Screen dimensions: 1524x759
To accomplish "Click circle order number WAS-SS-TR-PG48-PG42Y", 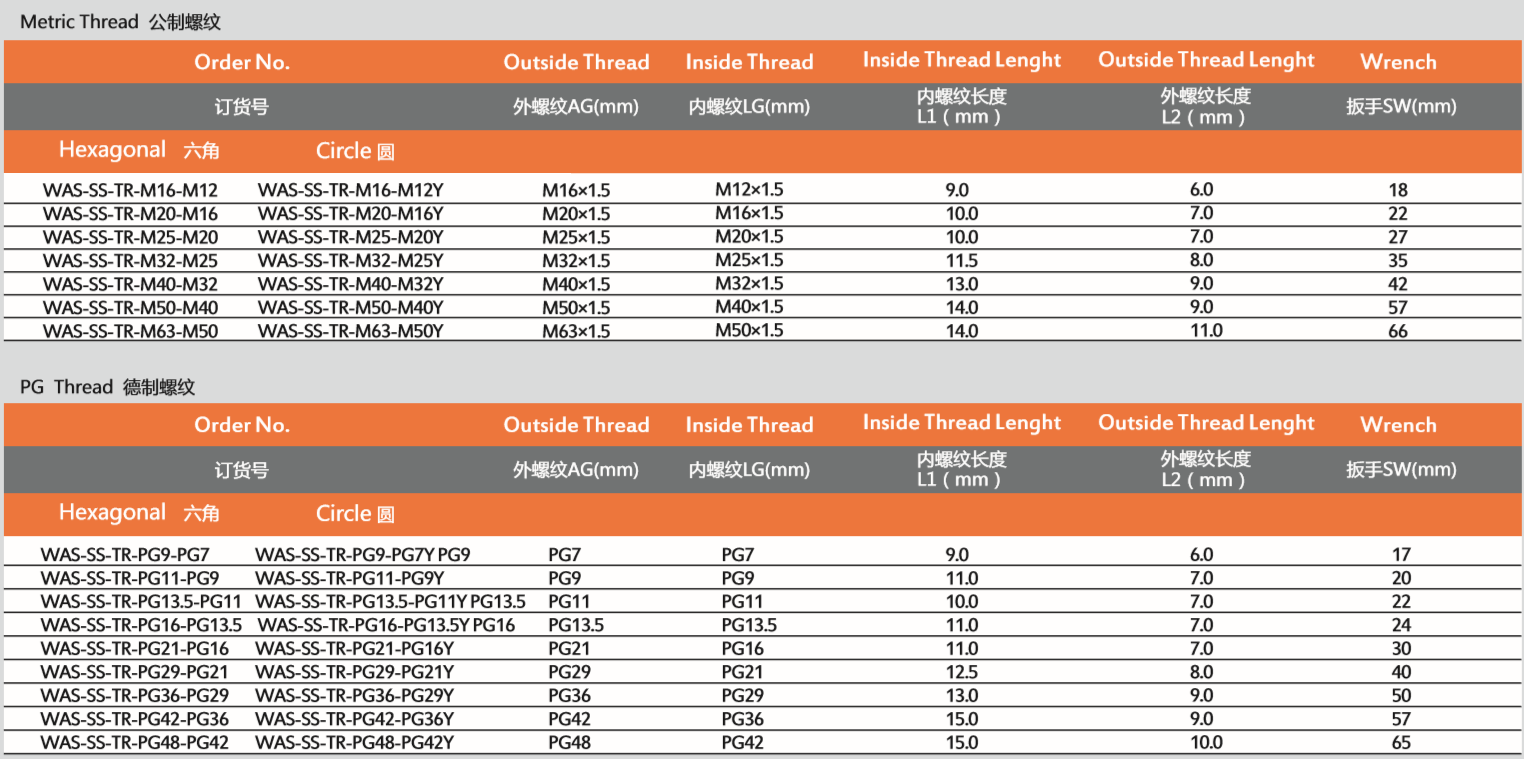I will (x=355, y=743).
